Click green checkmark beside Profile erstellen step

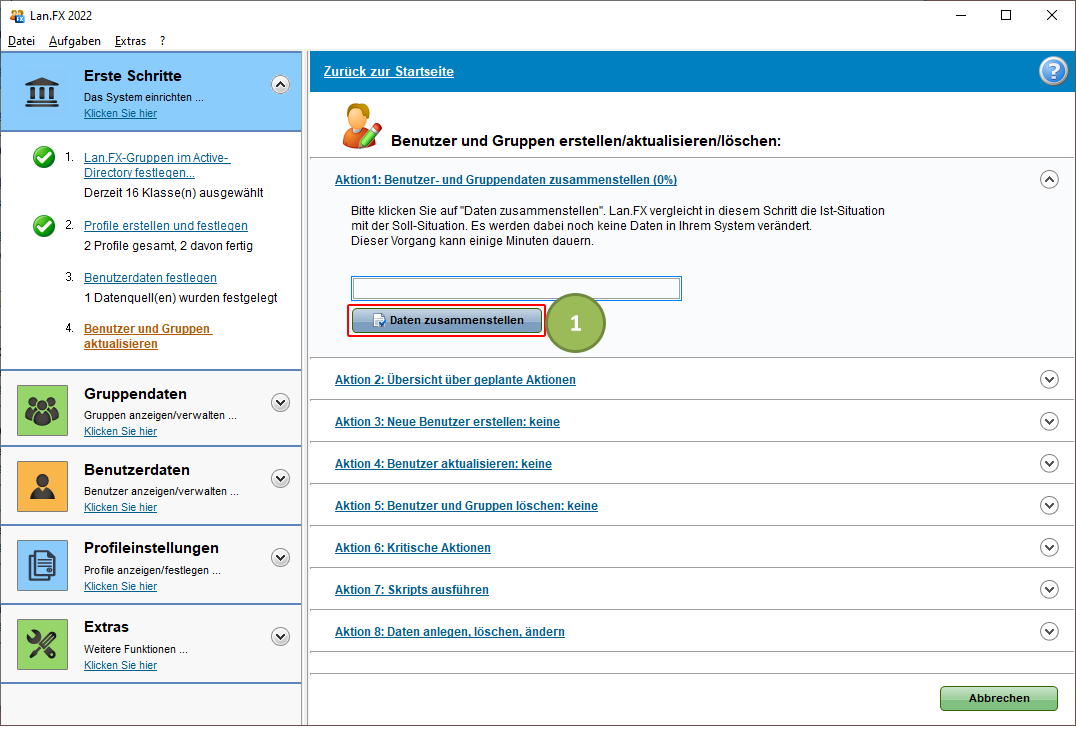tap(44, 226)
